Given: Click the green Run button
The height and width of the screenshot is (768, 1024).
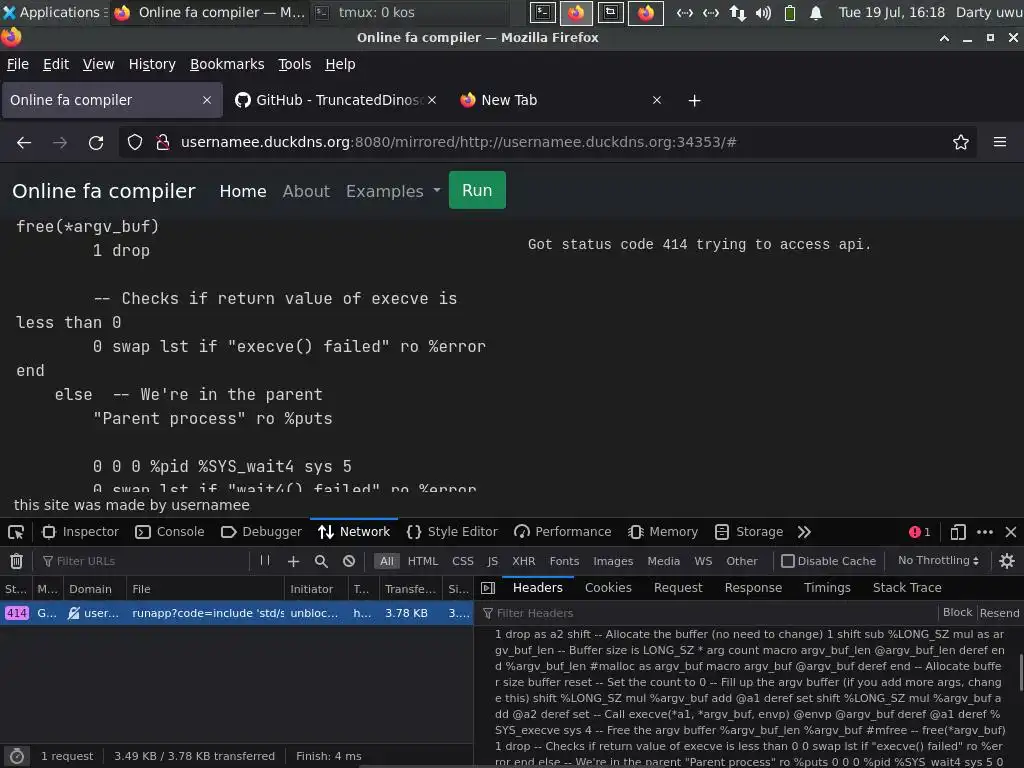Looking at the screenshot, I should point(477,190).
